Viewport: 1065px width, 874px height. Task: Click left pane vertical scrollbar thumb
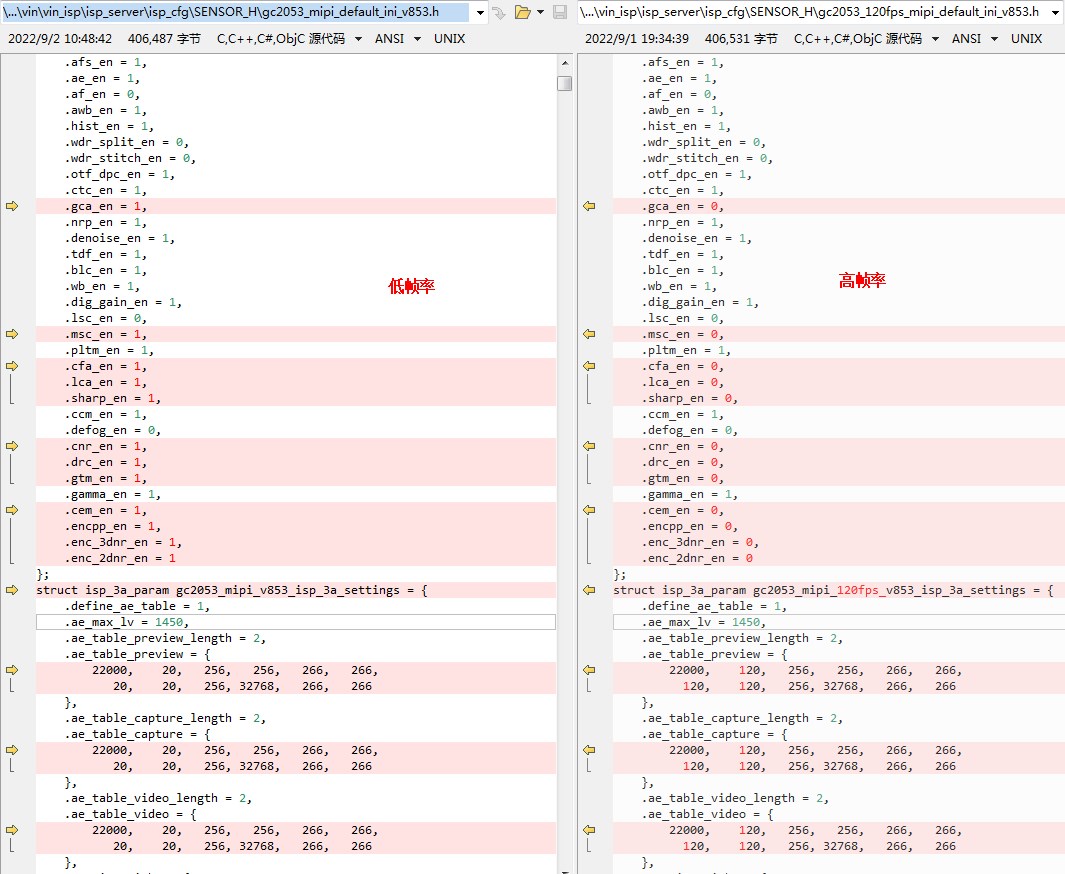565,84
